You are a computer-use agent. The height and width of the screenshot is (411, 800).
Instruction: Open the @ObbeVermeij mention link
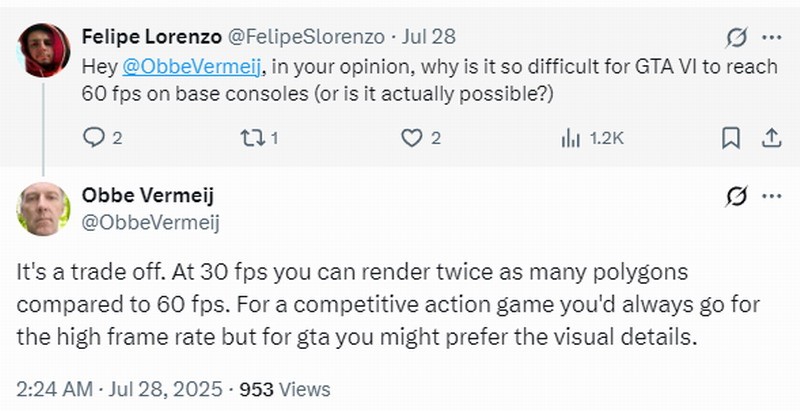tap(193, 67)
